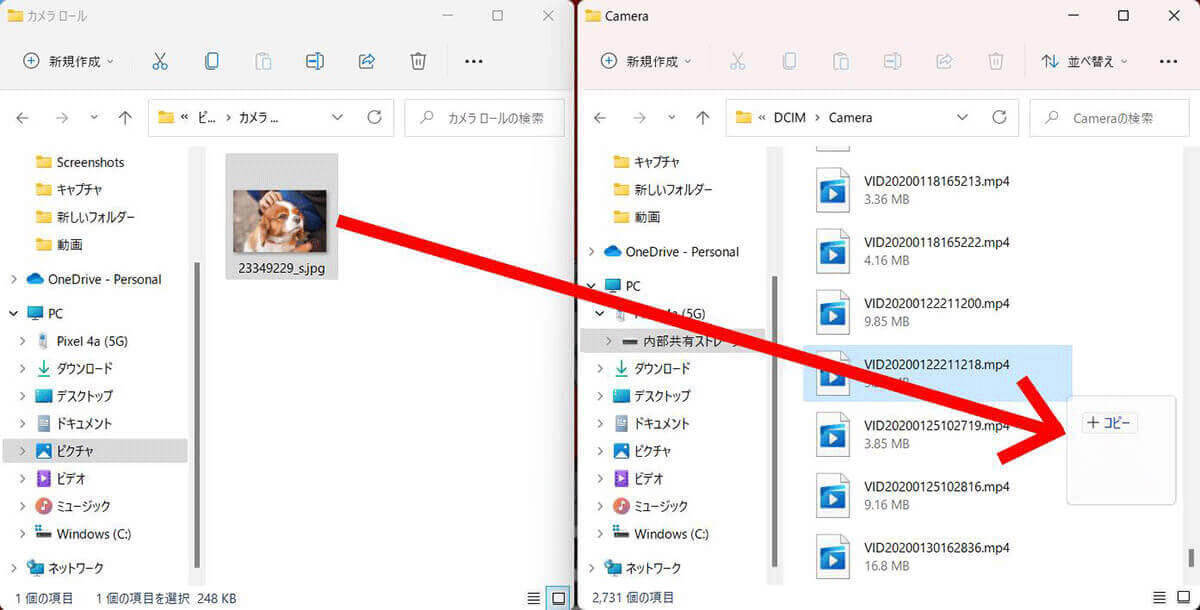Viewport: 1200px width, 610px height.
Task: Select 23349229_s.jpg thumbnail
Action: coord(281,216)
